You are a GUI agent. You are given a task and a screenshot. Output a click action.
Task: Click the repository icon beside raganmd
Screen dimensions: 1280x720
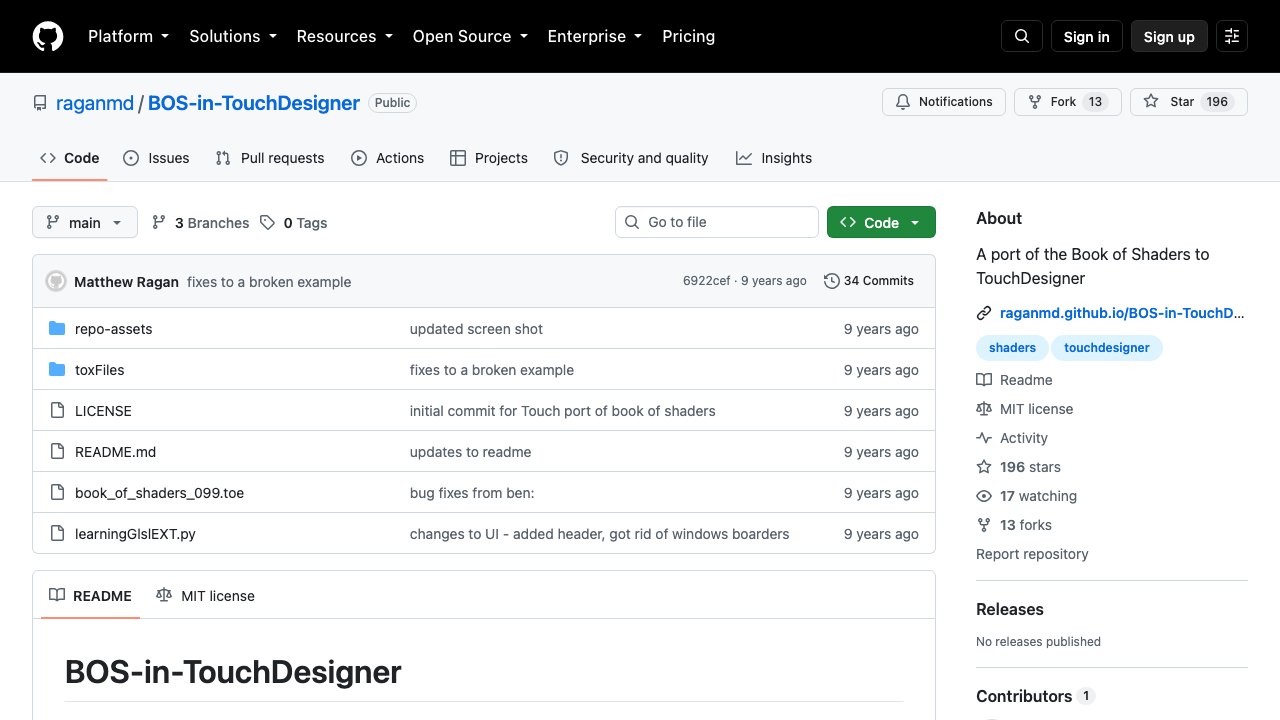40,103
